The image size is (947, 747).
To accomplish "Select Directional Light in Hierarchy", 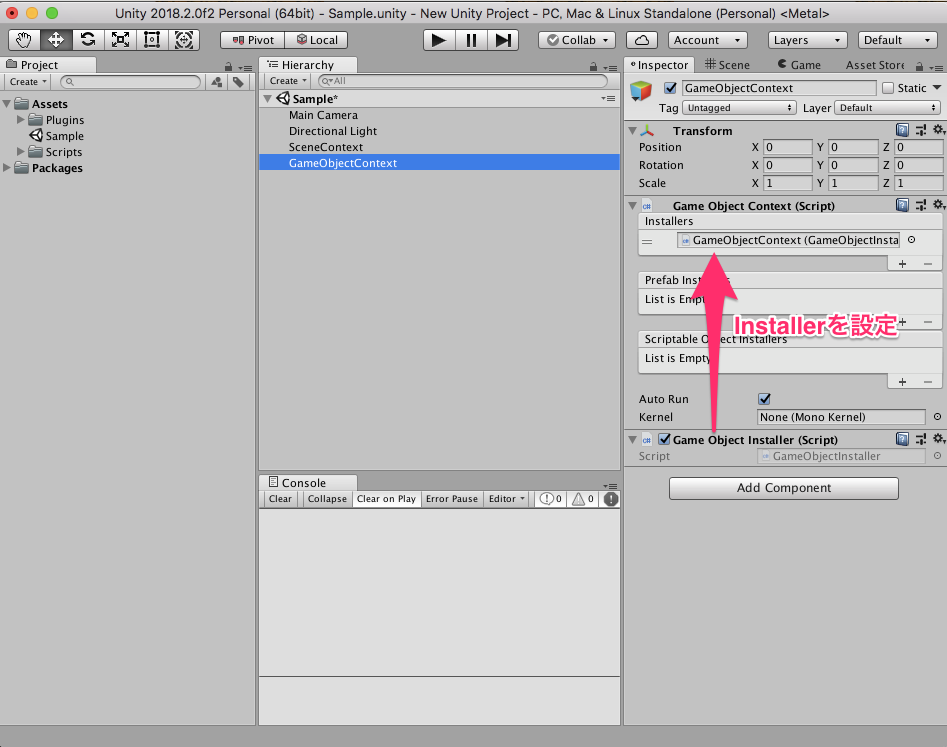I will click(x=333, y=131).
